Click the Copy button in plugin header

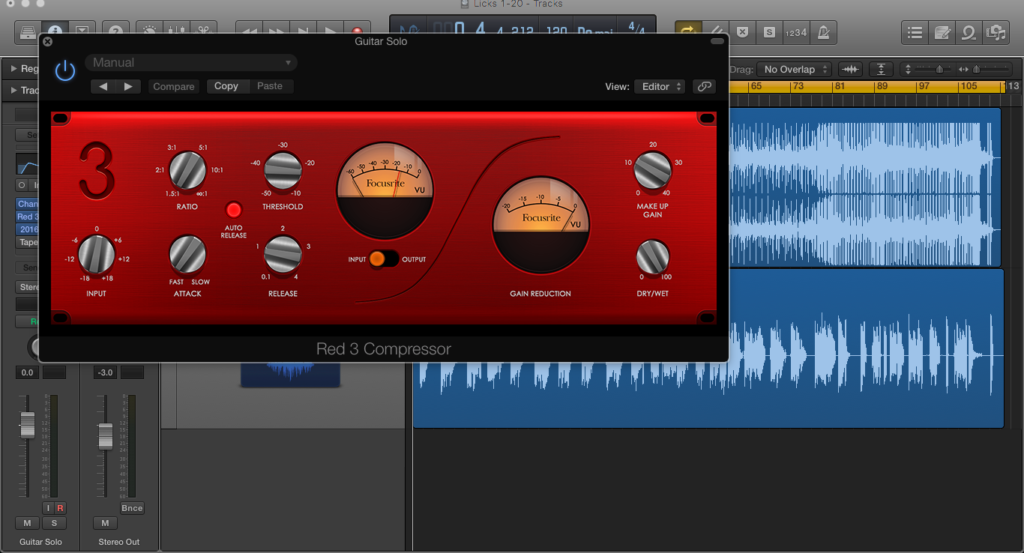(227, 86)
